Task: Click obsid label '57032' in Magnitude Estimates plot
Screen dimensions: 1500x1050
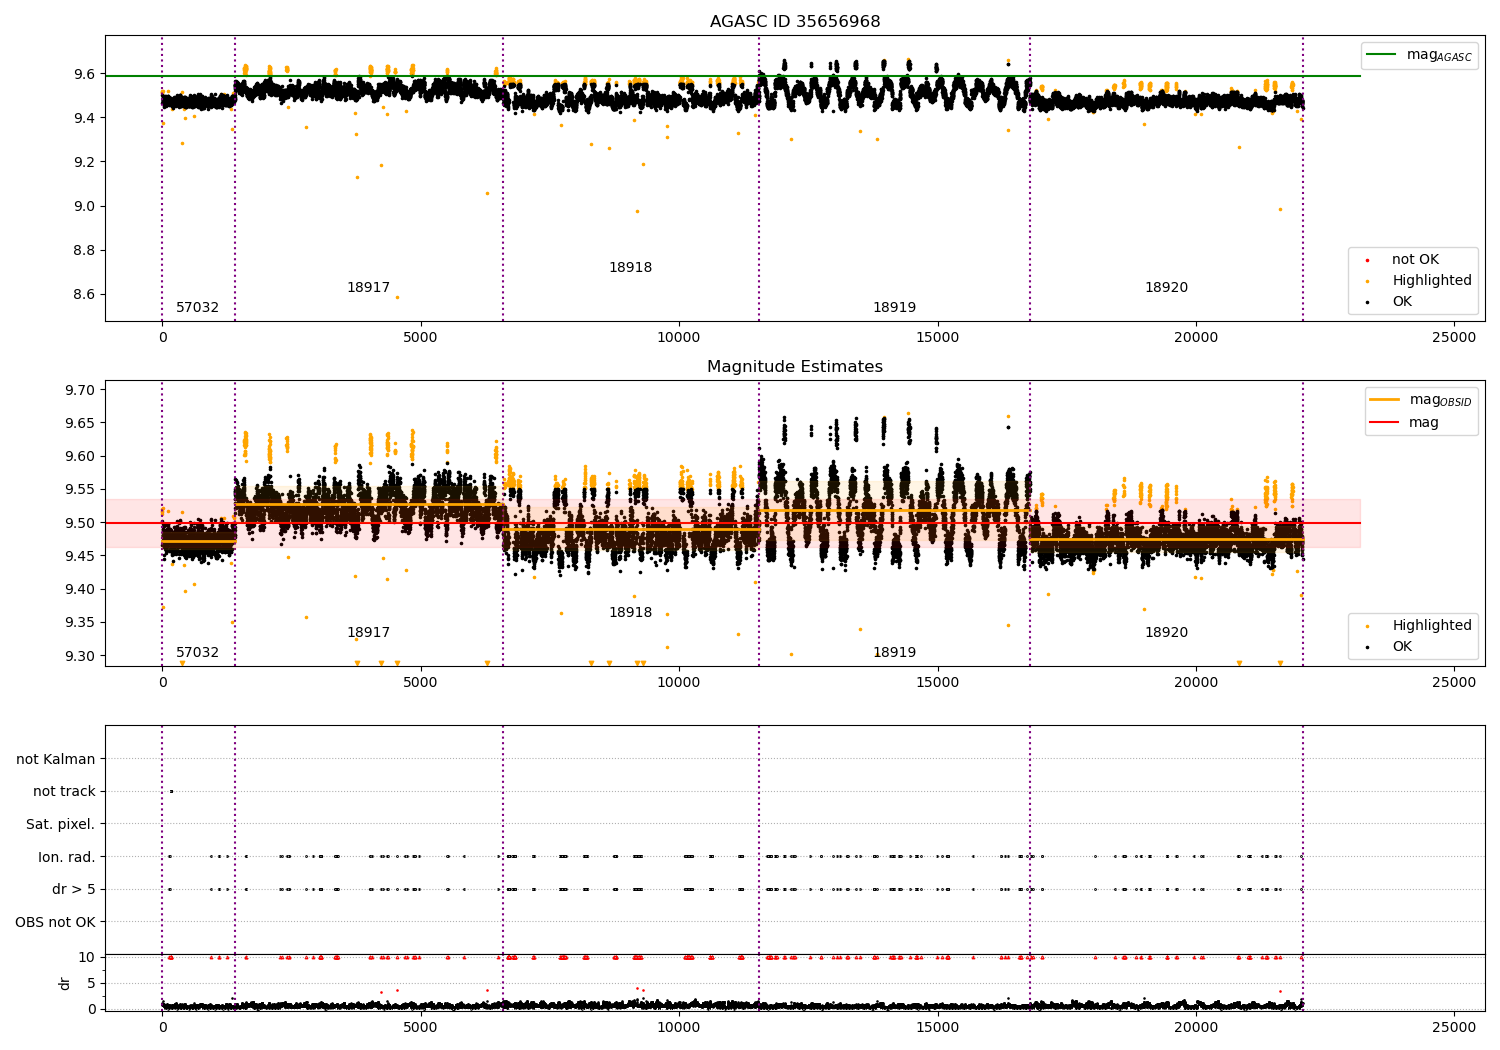Action: (x=197, y=653)
